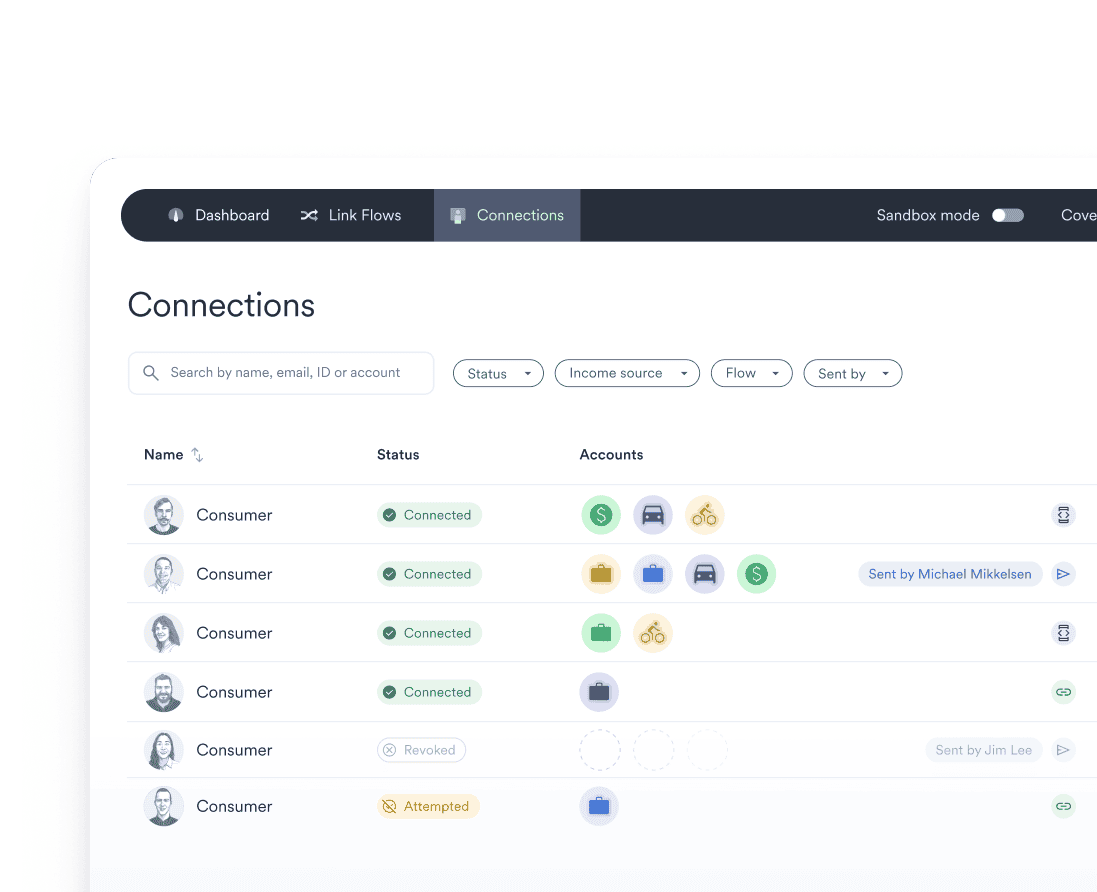Select the blue briefcase in Michael Mikkelsen's row

[x=653, y=574]
